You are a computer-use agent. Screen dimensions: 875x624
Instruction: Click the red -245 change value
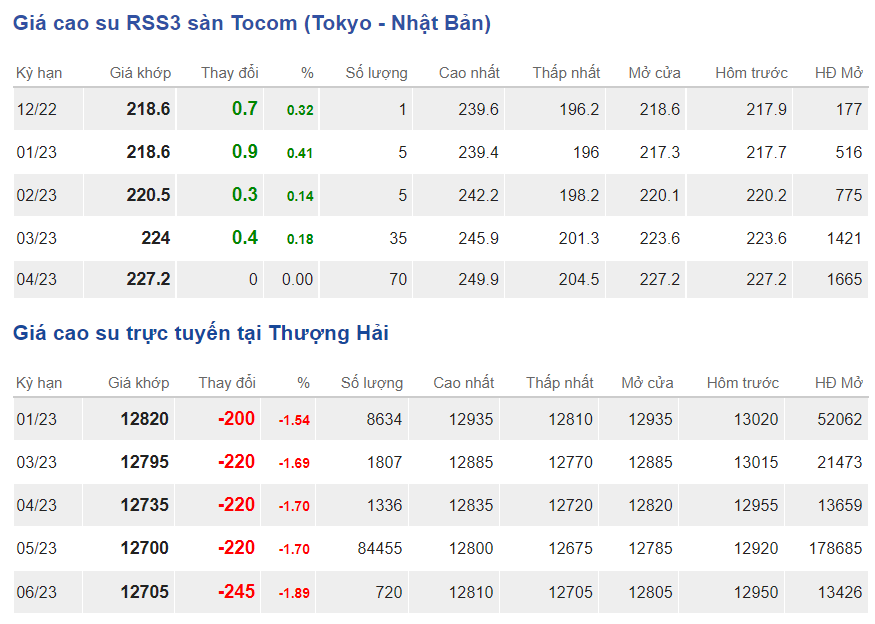(237, 592)
